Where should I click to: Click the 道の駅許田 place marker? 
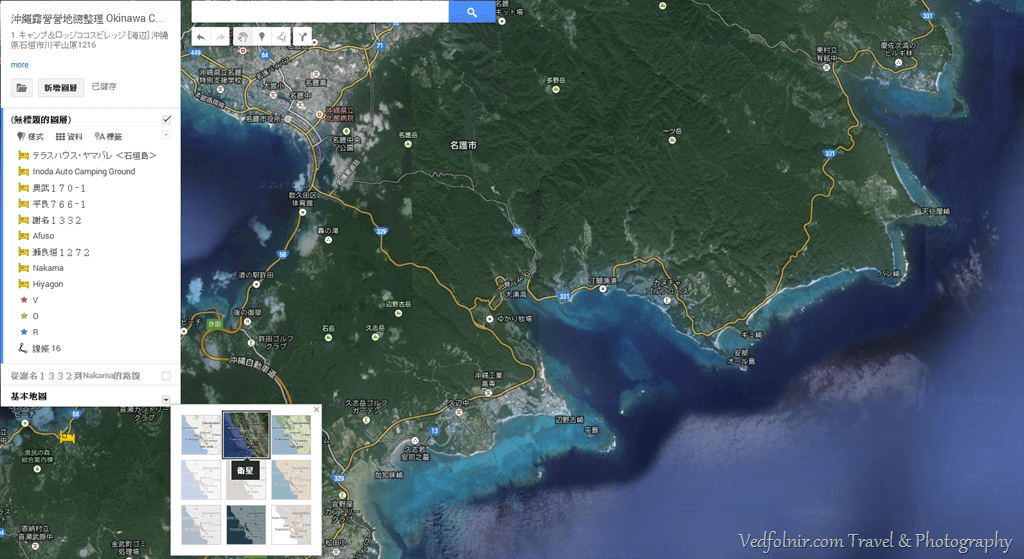tap(256, 284)
